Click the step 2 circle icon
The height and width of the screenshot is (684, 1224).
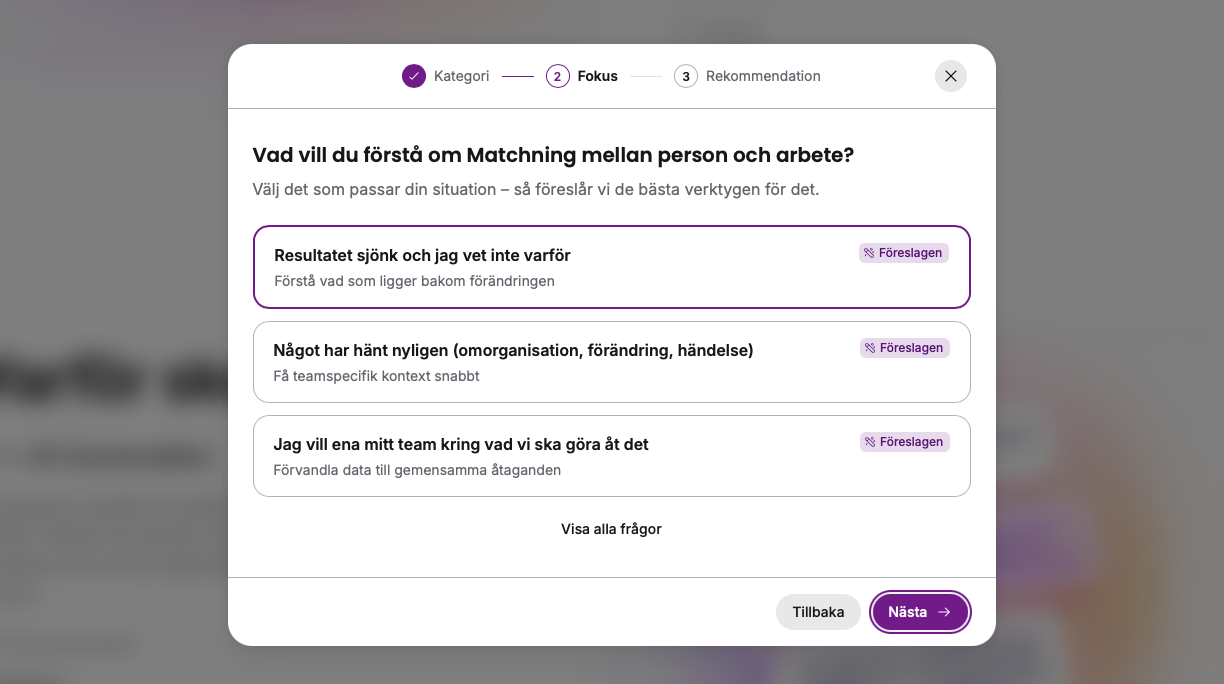pyautogui.click(x=558, y=76)
